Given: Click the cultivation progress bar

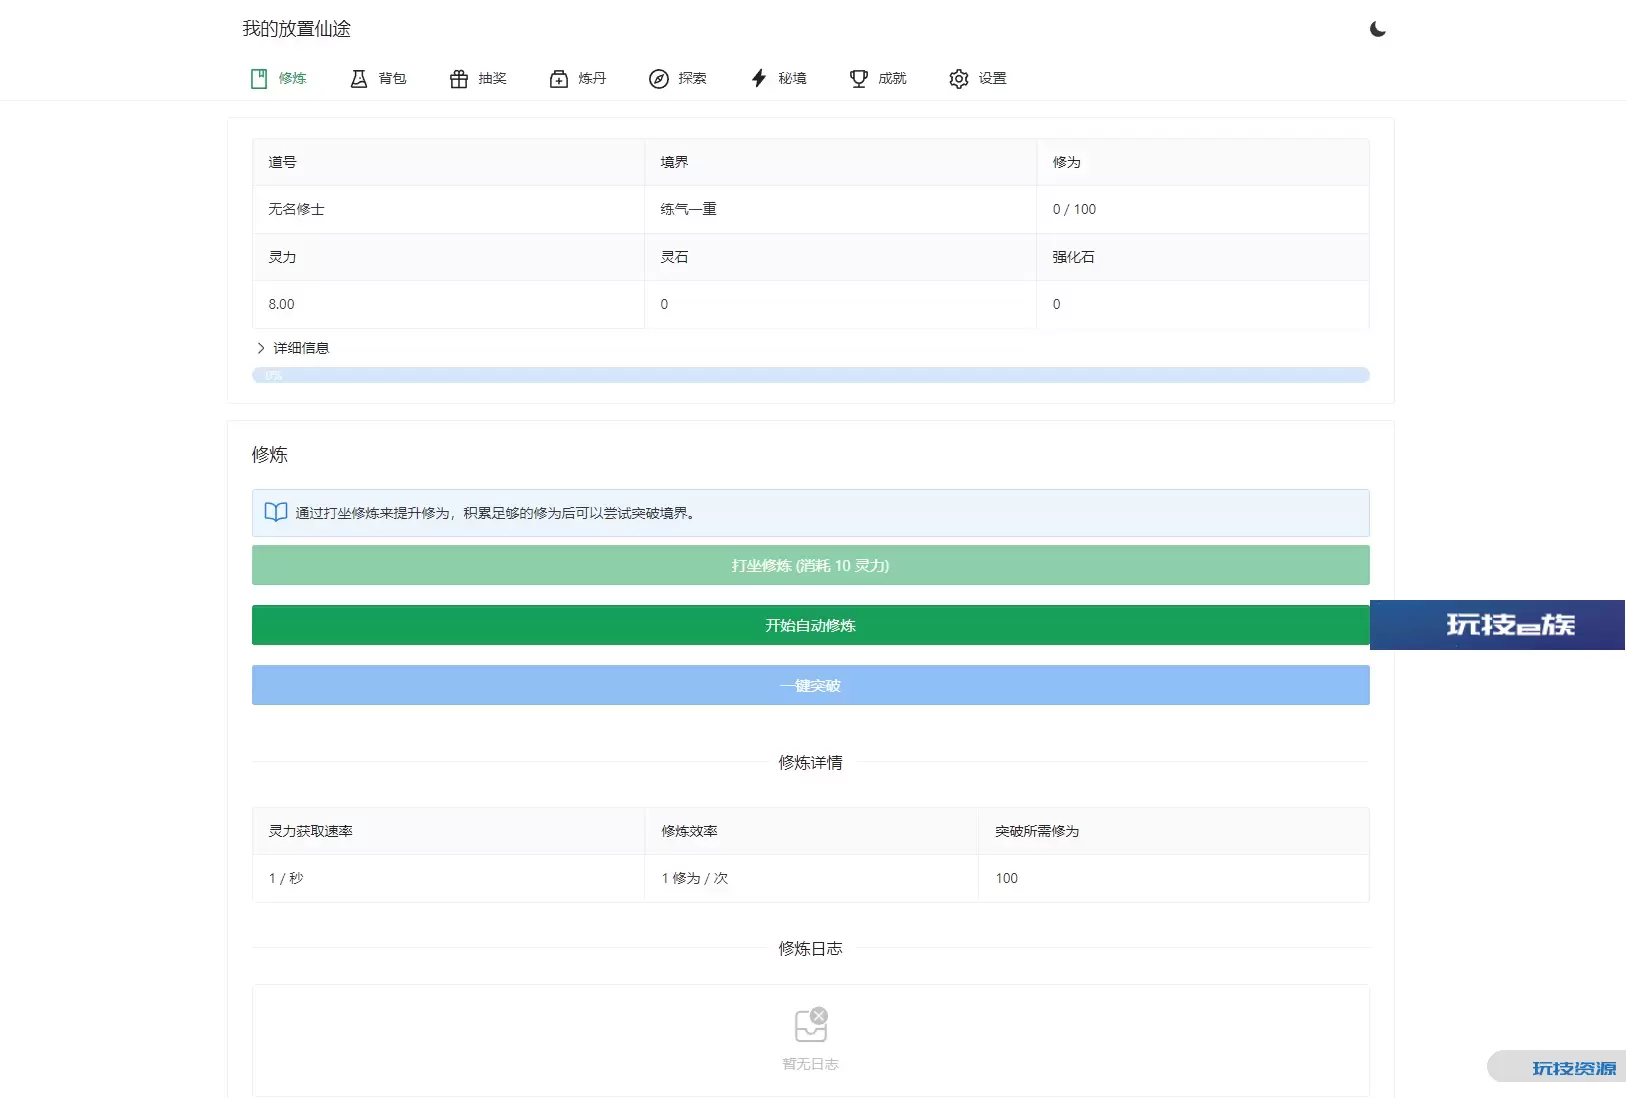Looking at the screenshot, I should click(x=811, y=375).
